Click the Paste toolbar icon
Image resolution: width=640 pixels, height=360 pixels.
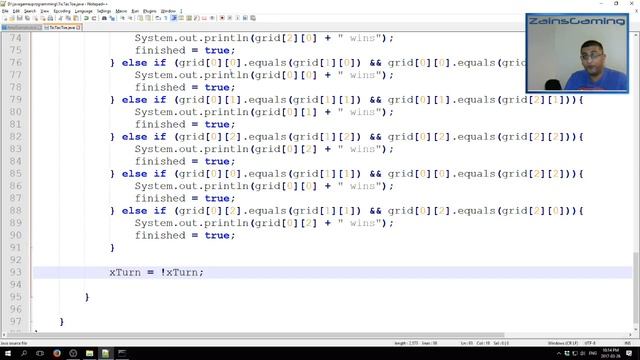pos(76,18)
